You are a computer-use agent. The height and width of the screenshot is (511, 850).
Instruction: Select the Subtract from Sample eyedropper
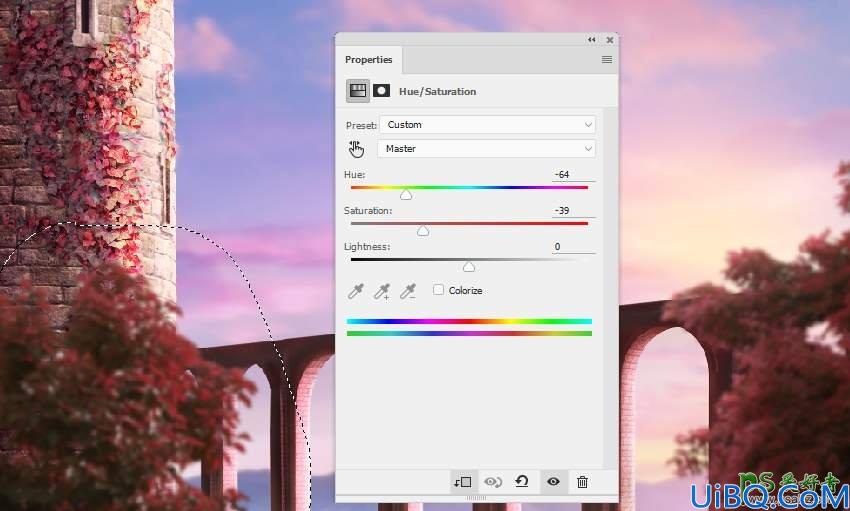tap(408, 291)
